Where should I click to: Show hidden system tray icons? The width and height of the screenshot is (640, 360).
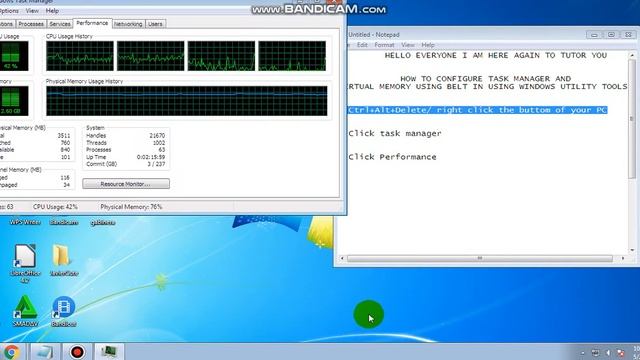(582, 353)
